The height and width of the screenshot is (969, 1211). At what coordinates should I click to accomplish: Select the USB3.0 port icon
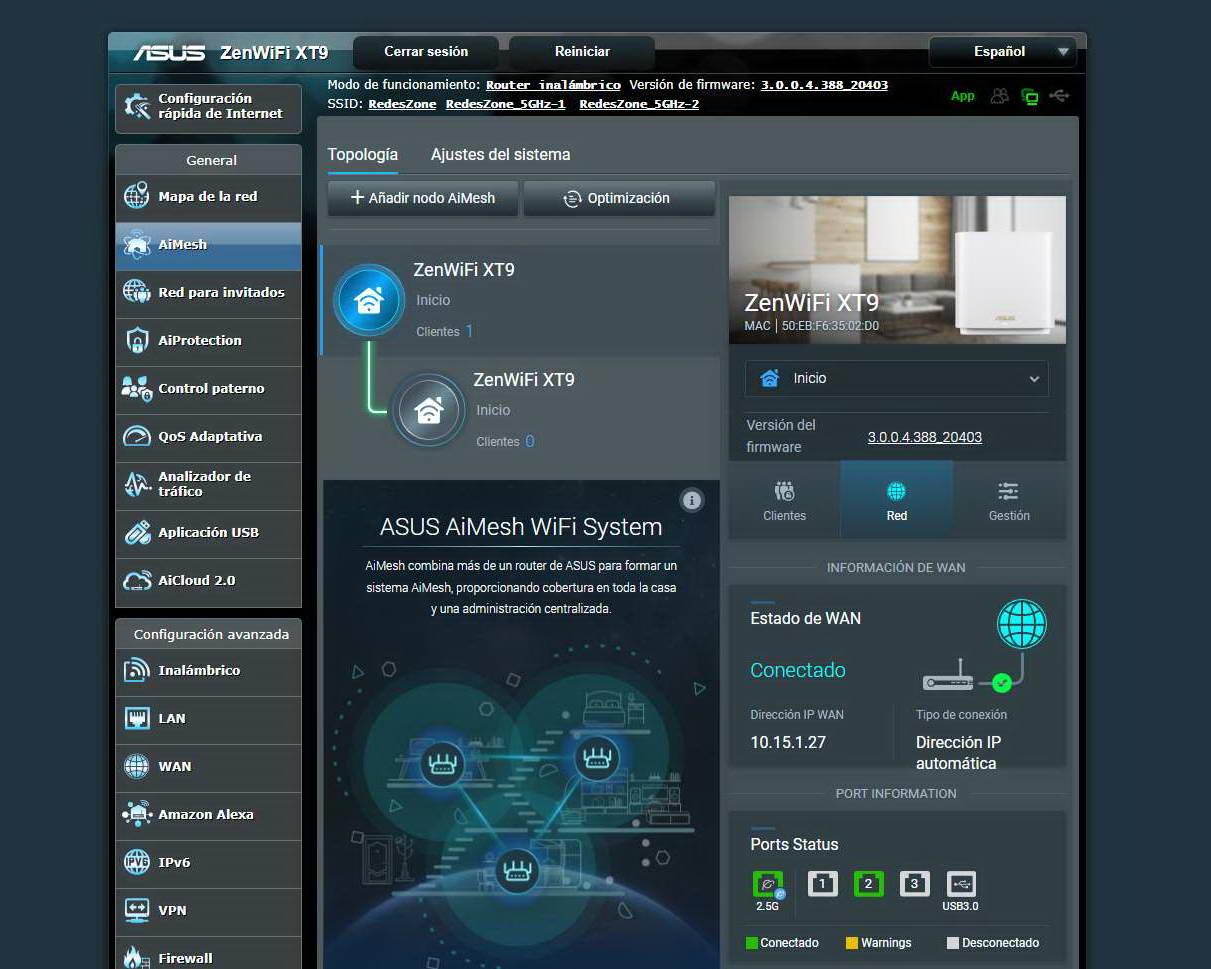(960, 884)
